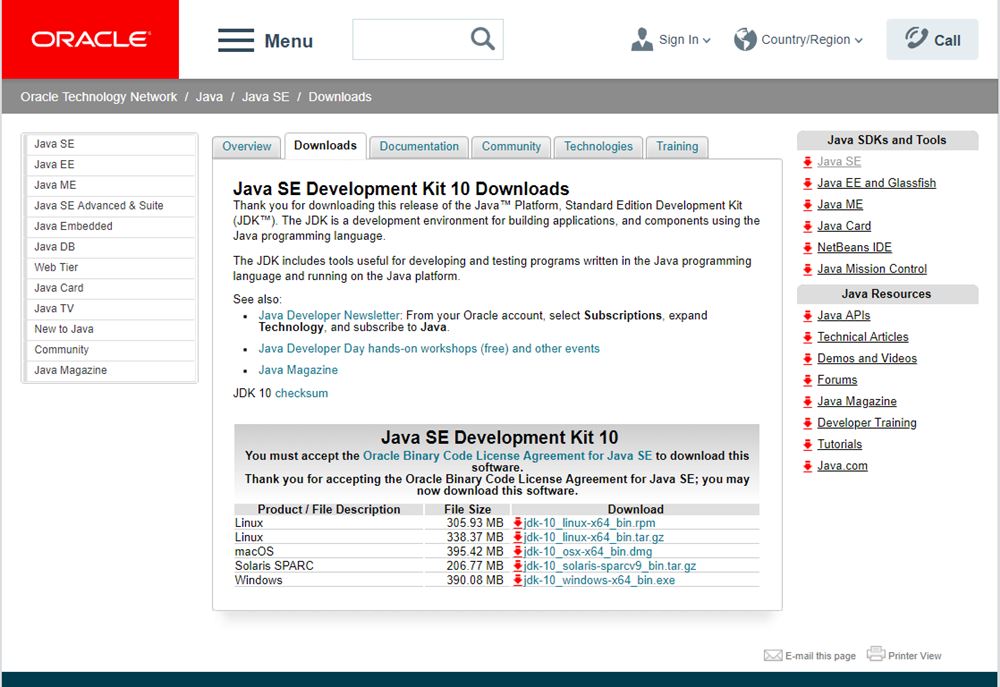Open the Community tab

point(511,147)
